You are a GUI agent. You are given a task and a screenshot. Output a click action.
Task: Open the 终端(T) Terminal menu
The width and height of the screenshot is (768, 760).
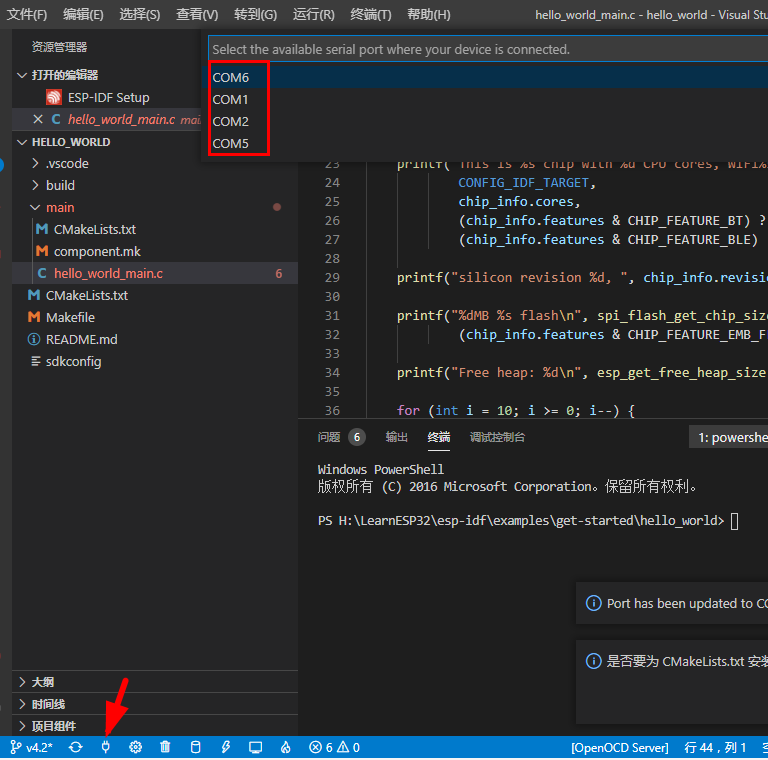(x=371, y=15)
